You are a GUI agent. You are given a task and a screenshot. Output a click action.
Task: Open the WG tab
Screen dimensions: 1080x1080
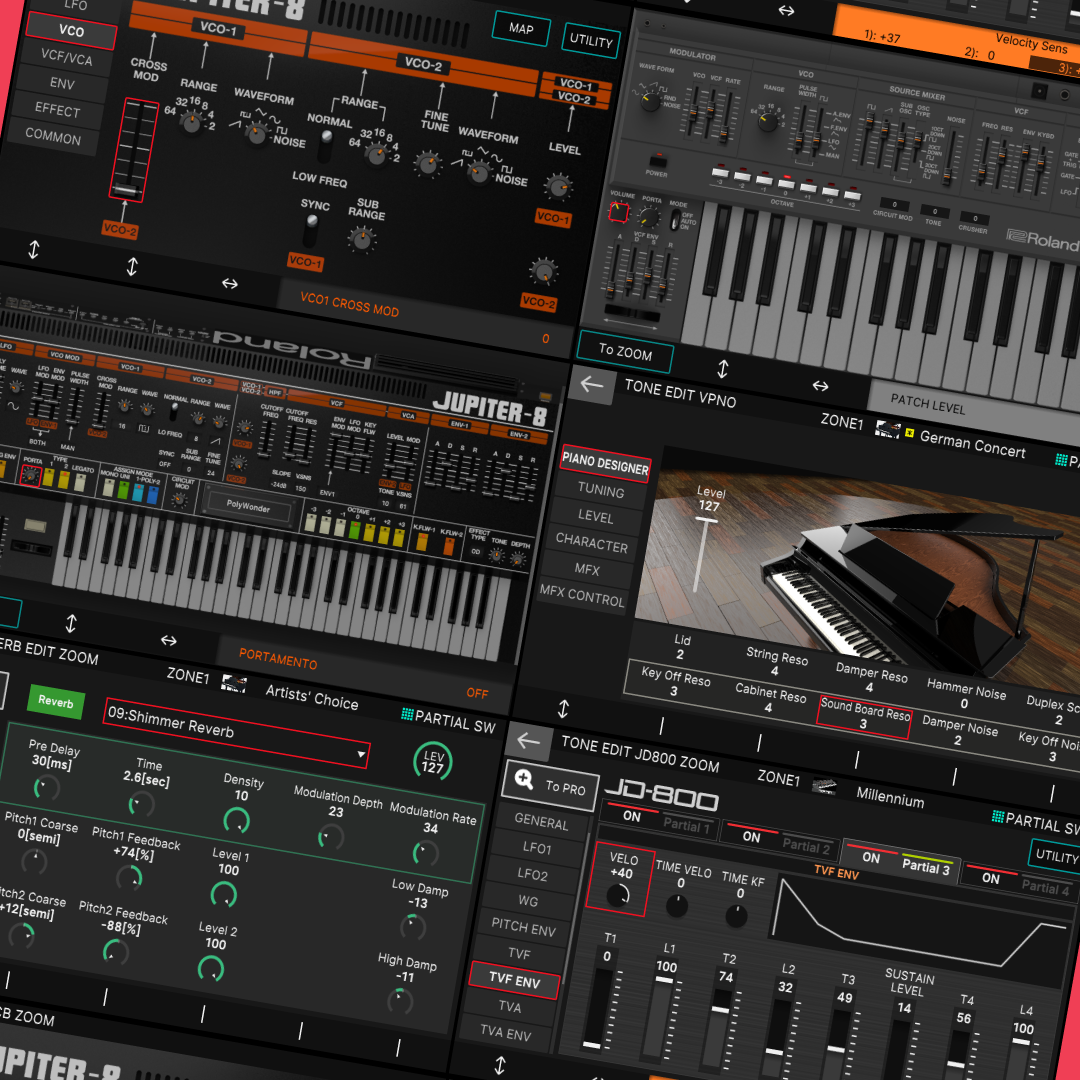(528, 901)
